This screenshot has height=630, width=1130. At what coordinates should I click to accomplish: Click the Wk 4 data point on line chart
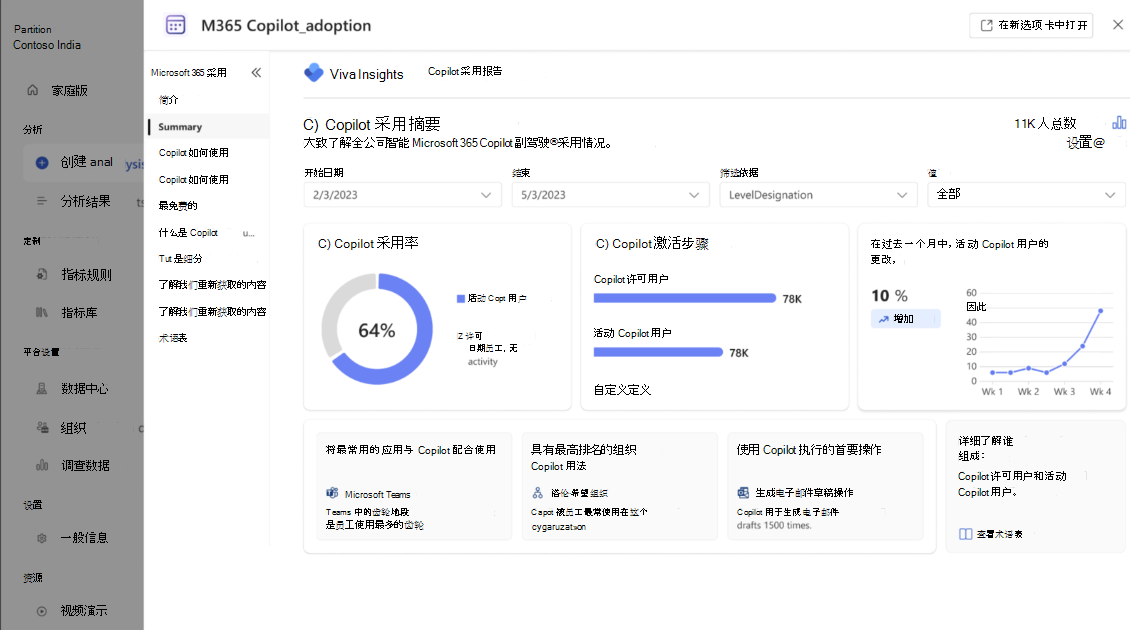(1100, 311)
